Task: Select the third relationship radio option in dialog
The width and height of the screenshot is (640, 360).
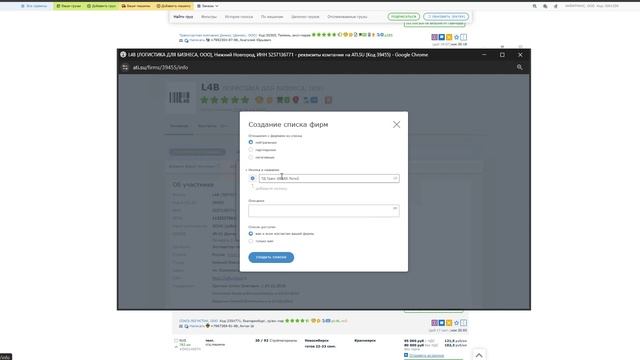Action: coord(251,157)
